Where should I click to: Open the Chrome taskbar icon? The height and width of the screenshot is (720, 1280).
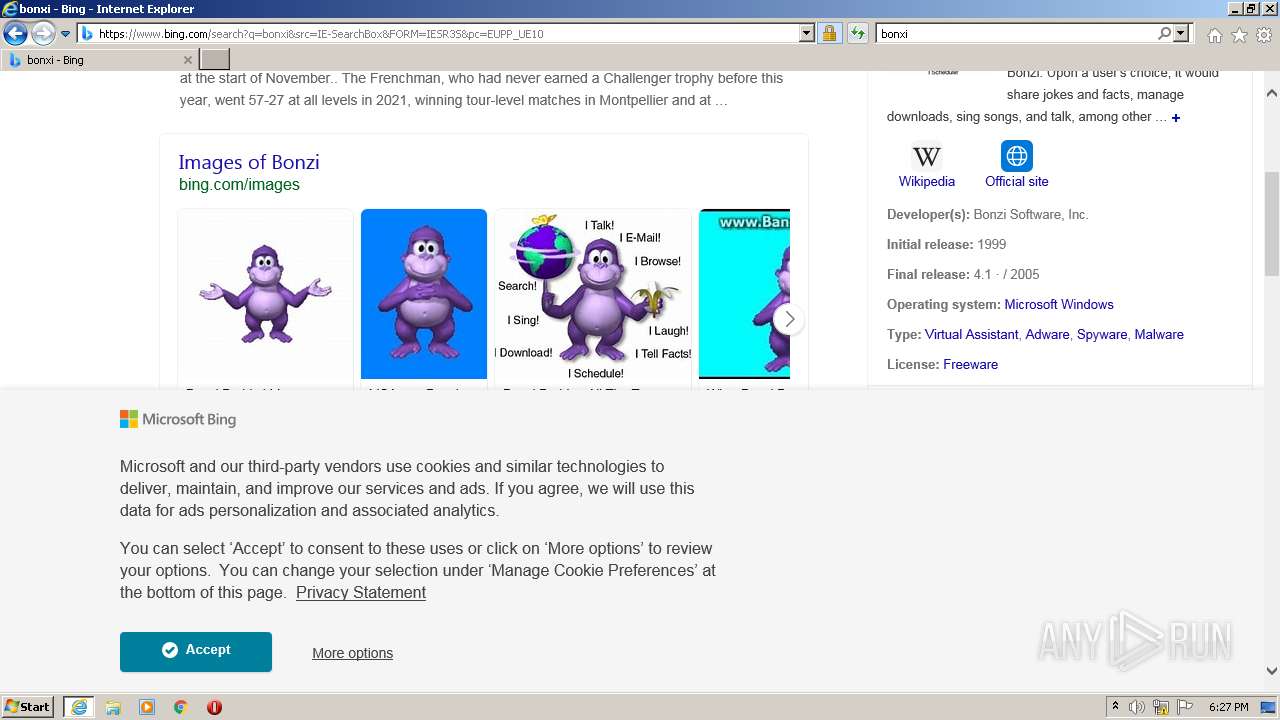181,707
